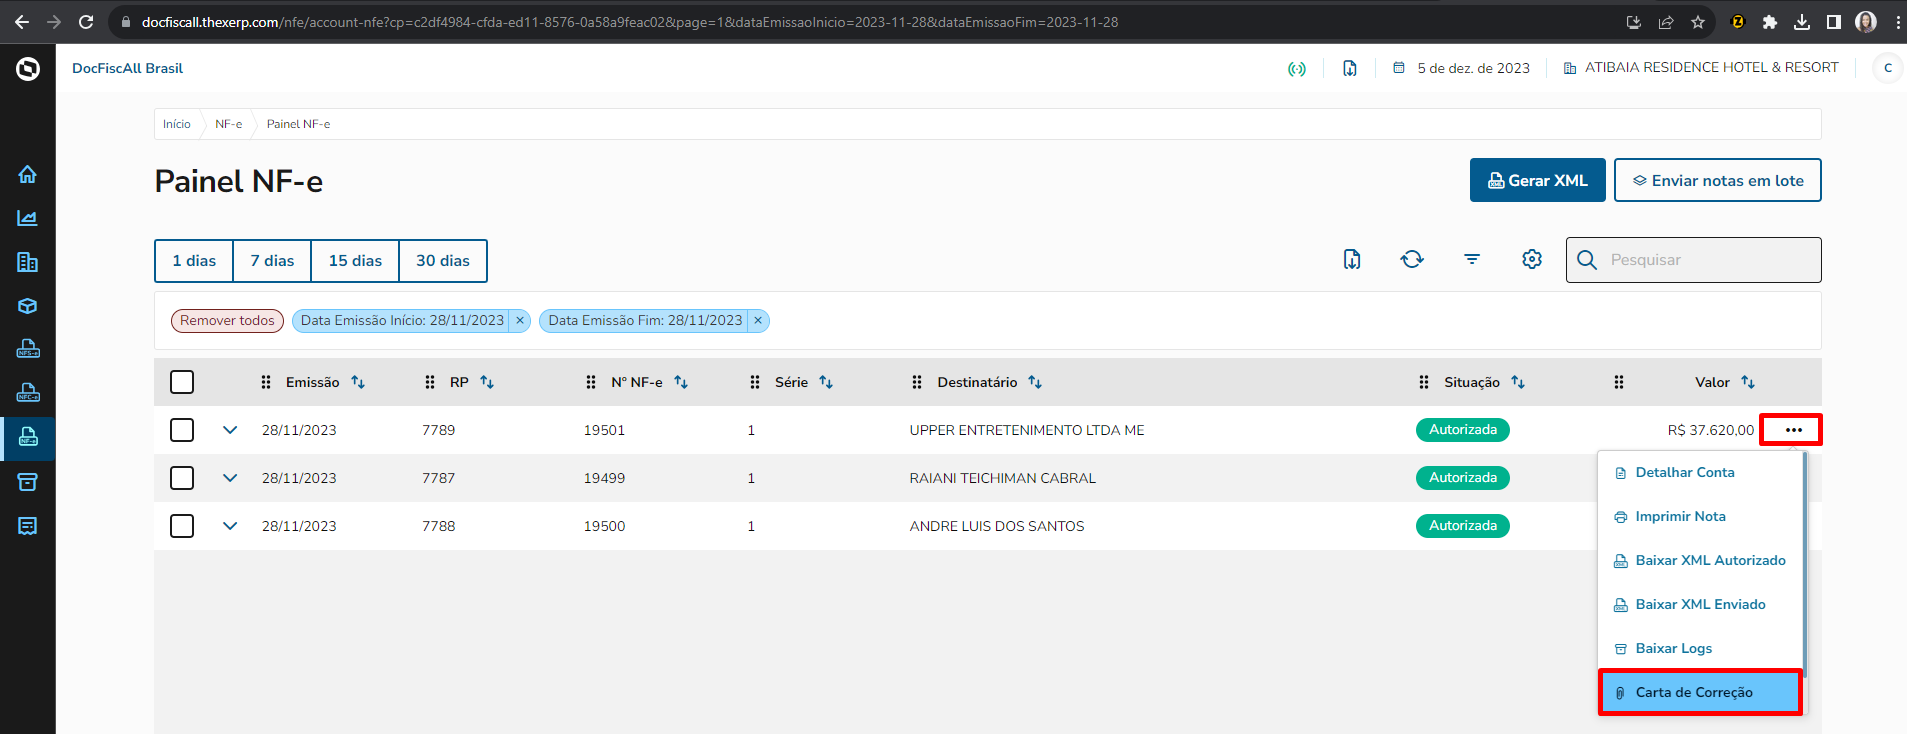Sort by Nº NF-e column arrows
The width and height of the screenshot is (1907, 734).
[681, 382]
